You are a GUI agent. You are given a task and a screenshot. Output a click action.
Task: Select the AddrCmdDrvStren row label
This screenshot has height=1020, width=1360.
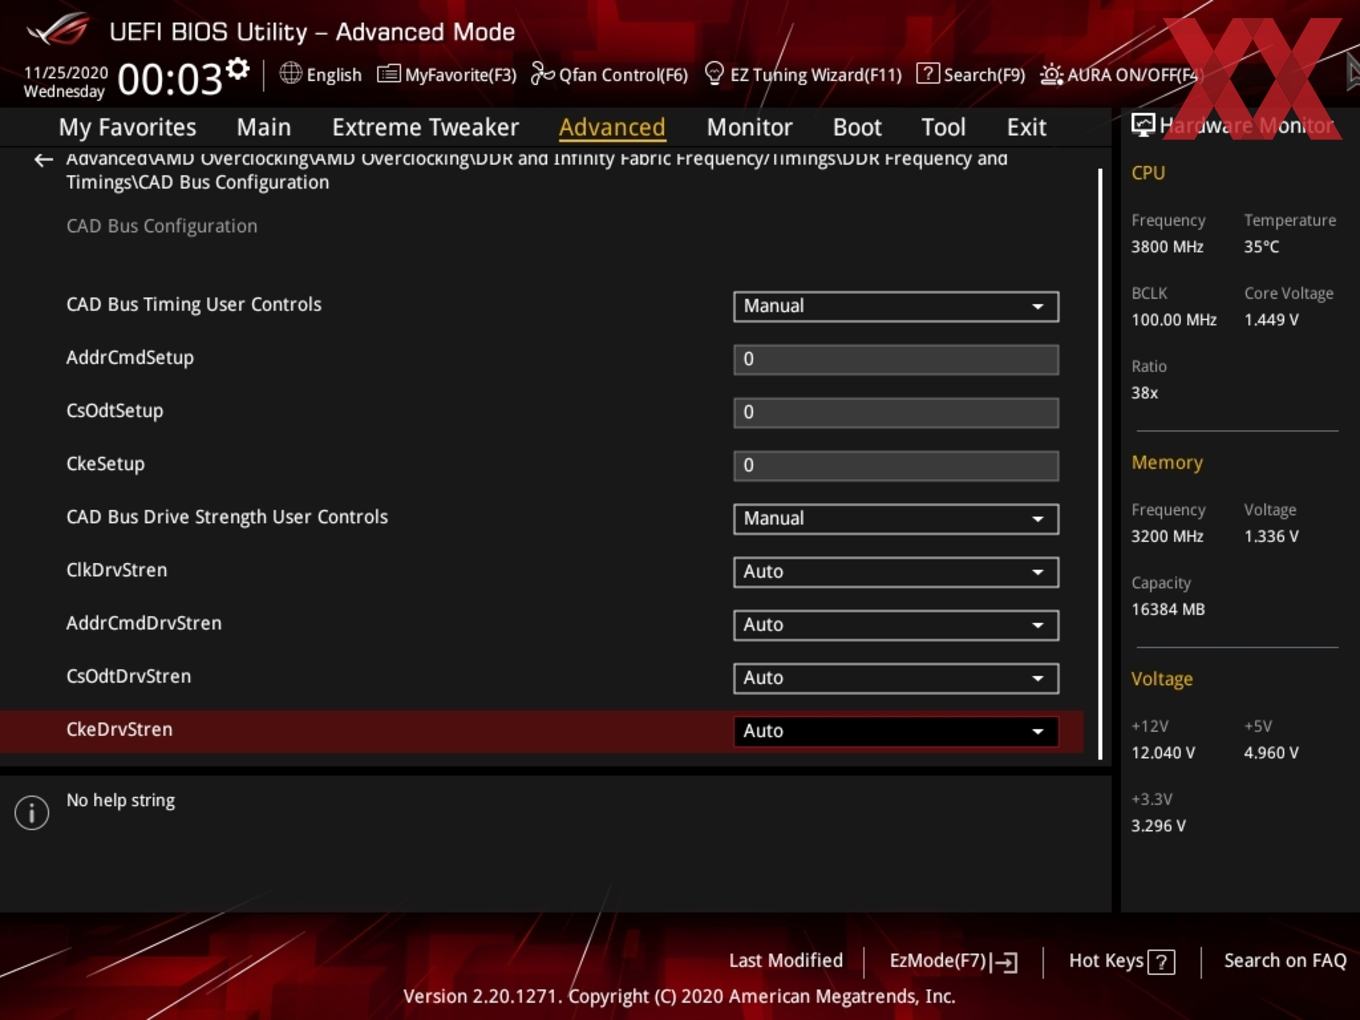click(144, 623)
